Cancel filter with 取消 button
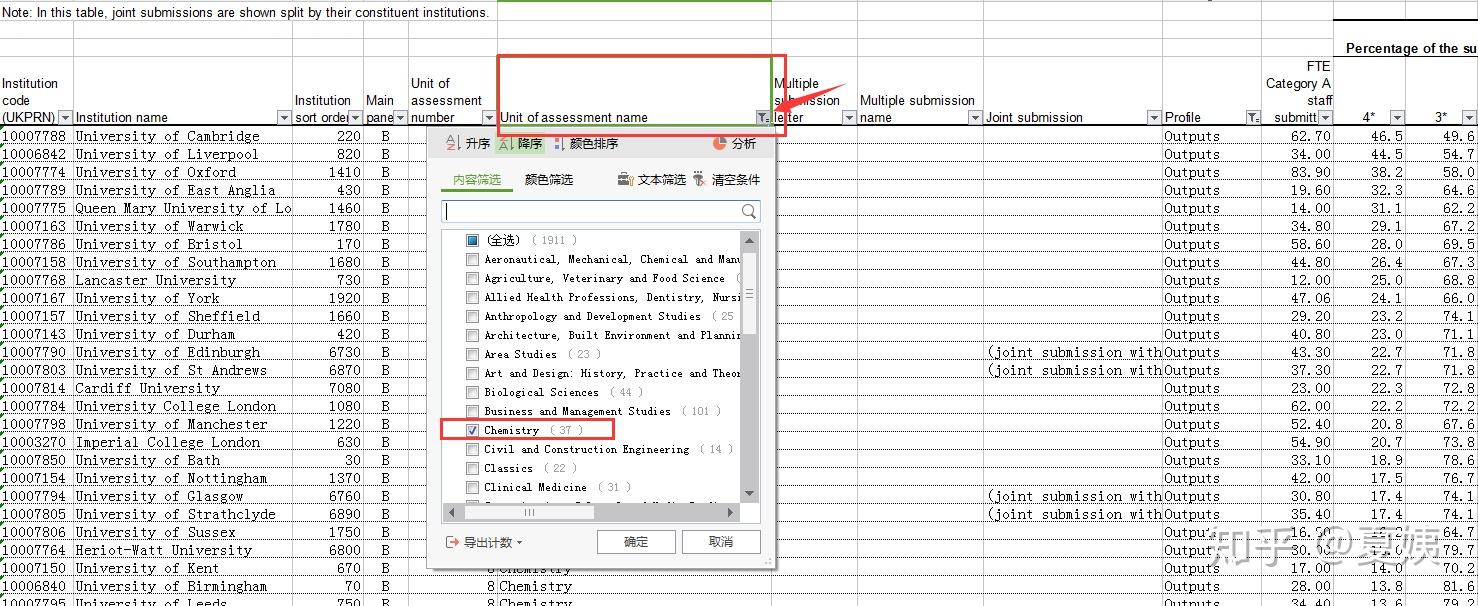The image size is (1478, 606). click(721, 542)
